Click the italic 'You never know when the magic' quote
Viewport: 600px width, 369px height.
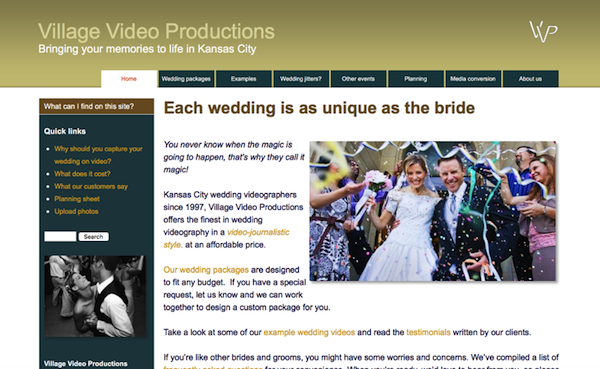234,157
